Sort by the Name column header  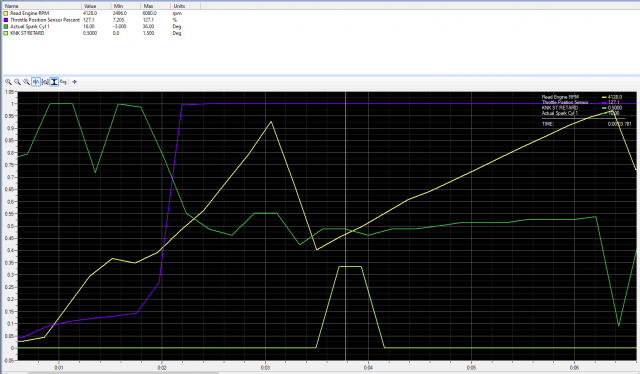42,6
